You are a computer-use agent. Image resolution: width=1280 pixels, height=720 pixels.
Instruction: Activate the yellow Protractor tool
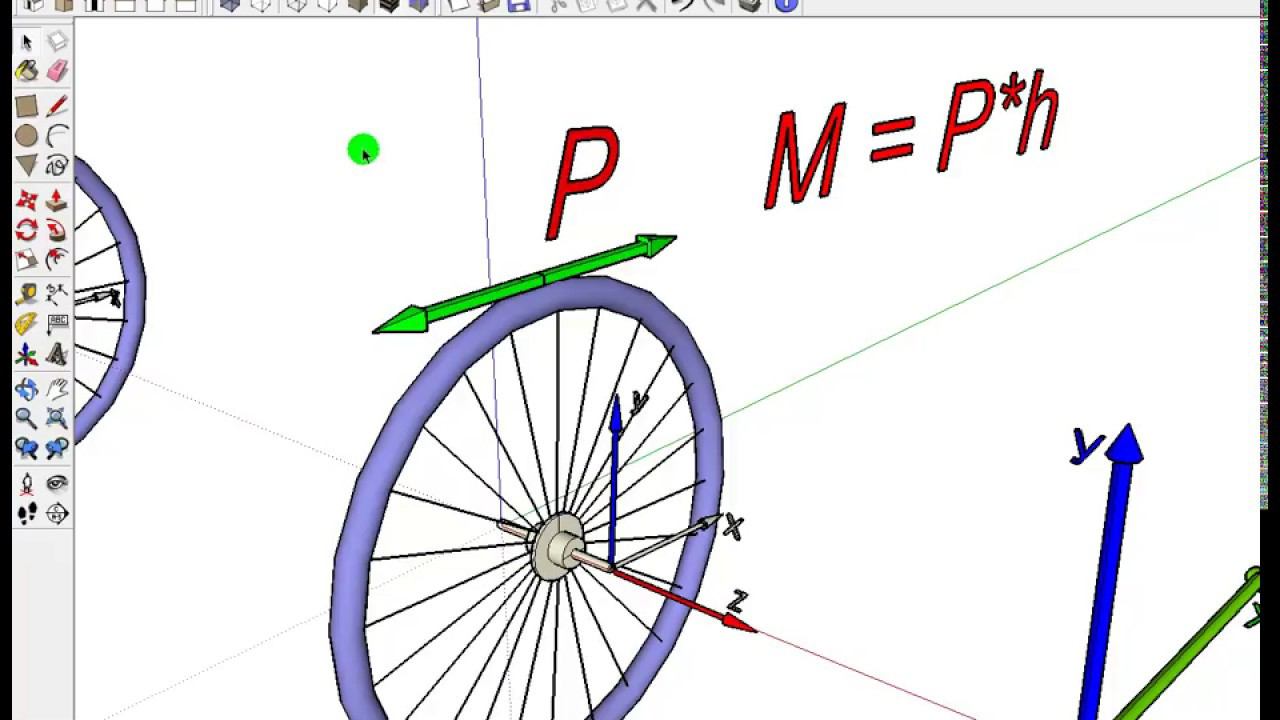[27, 325]
